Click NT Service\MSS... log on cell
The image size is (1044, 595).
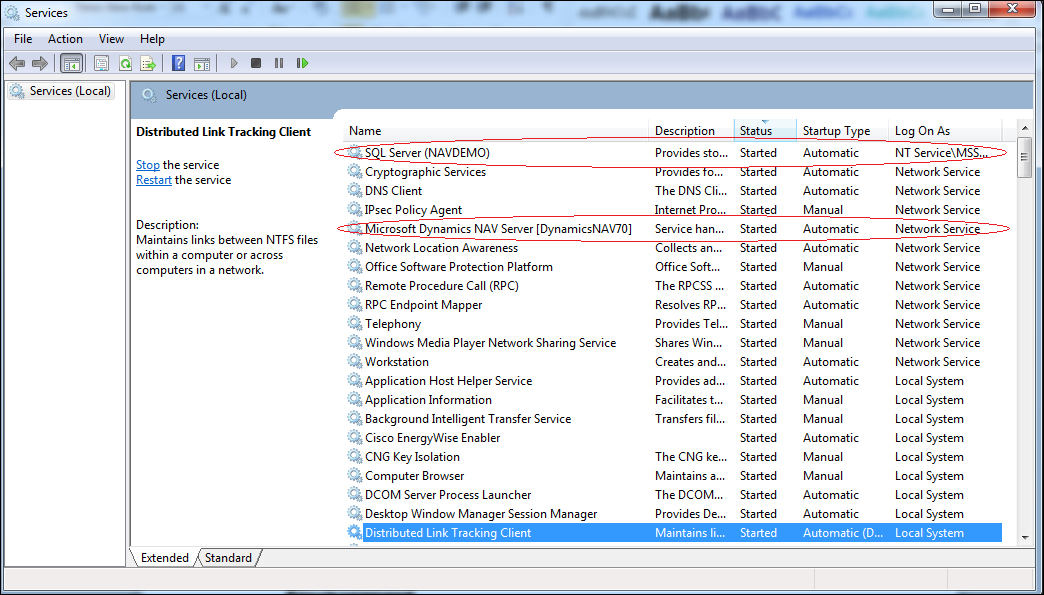tap(941, 152)
